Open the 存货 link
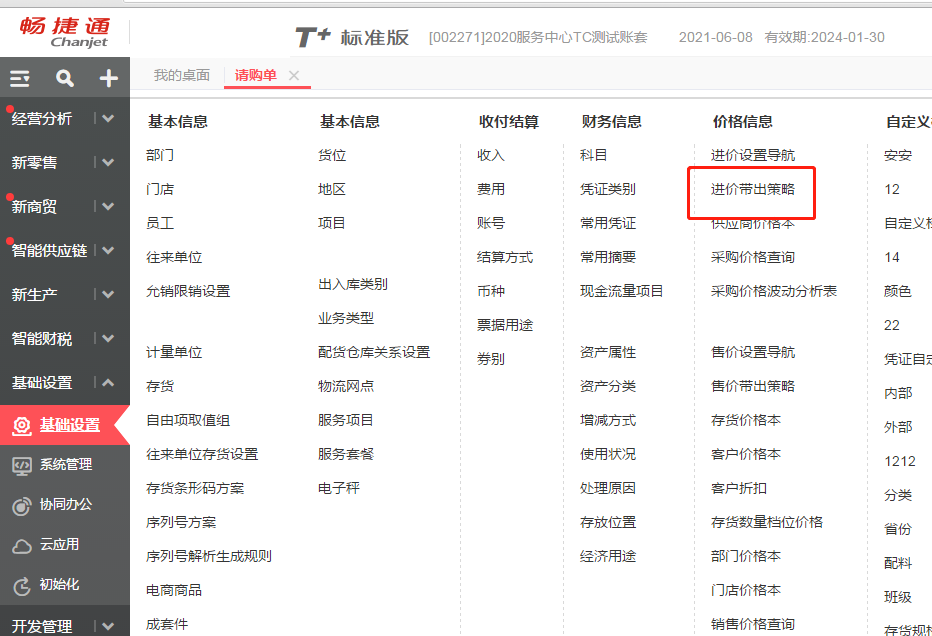The image size is (932, 636). tap(160, 386)
